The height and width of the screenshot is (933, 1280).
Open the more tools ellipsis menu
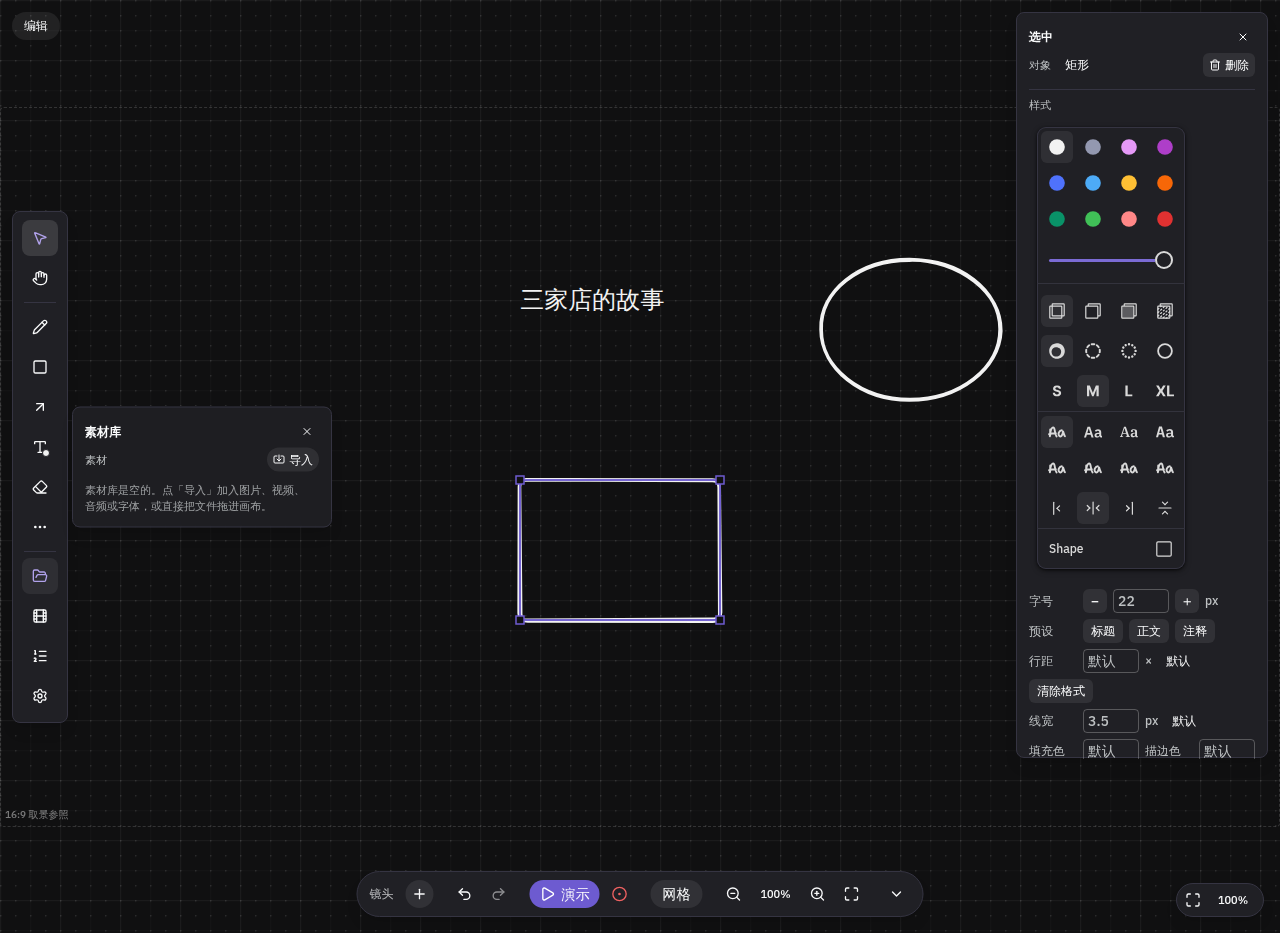(40, 527)
